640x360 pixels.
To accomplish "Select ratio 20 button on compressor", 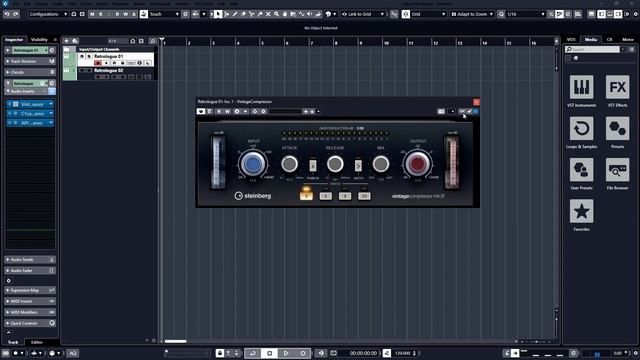I will 364,196.
